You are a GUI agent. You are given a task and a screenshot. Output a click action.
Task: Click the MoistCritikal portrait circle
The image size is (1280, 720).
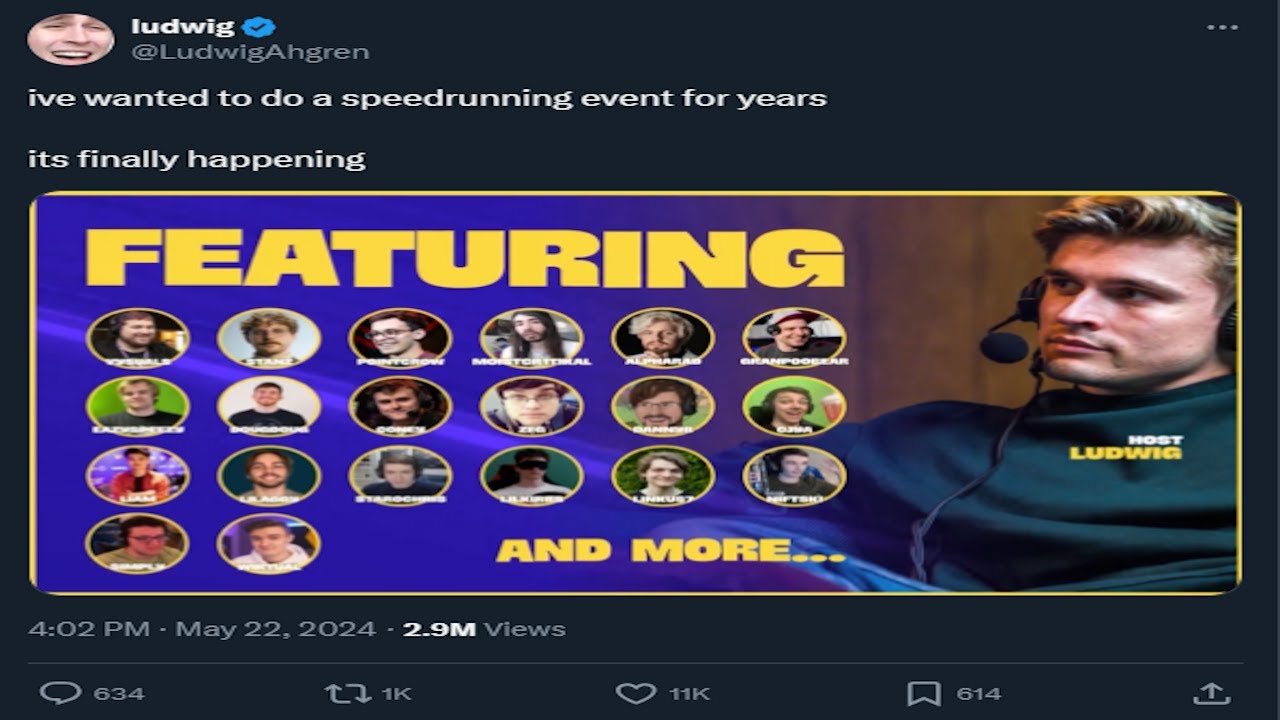[x=531, y=337]
